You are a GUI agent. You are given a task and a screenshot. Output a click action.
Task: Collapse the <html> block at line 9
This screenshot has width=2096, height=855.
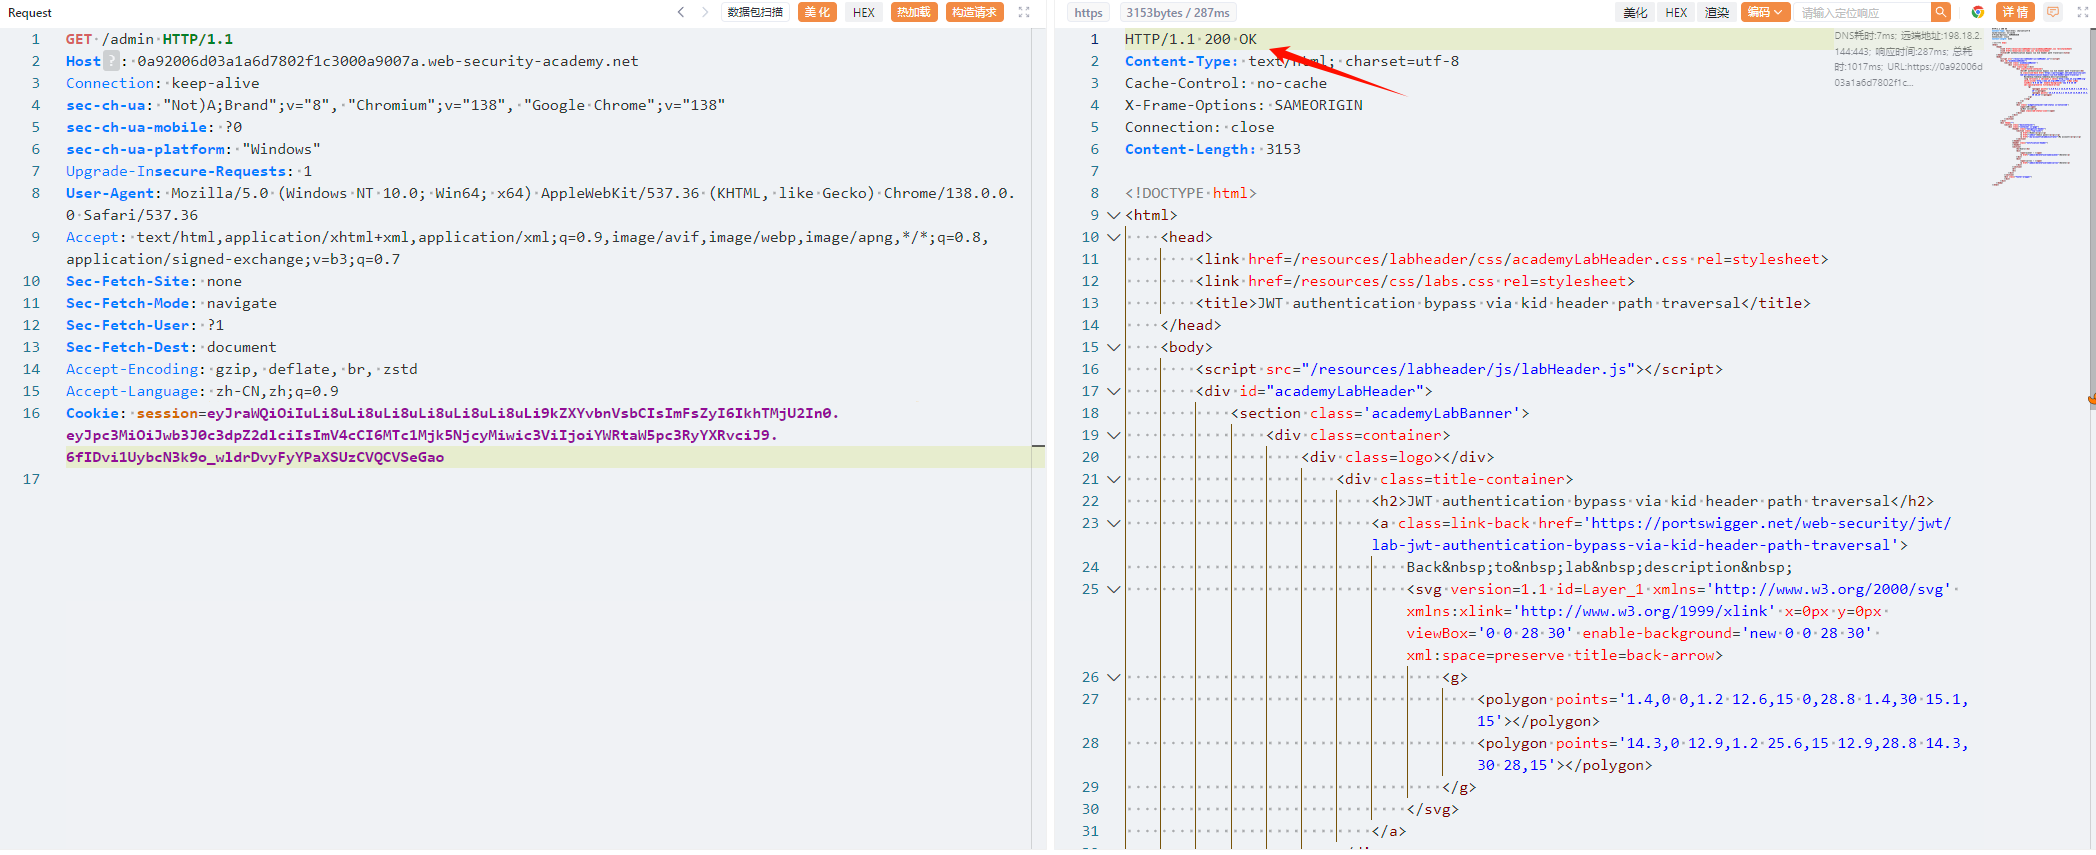pyautogui.click(x=1113, y=215)
